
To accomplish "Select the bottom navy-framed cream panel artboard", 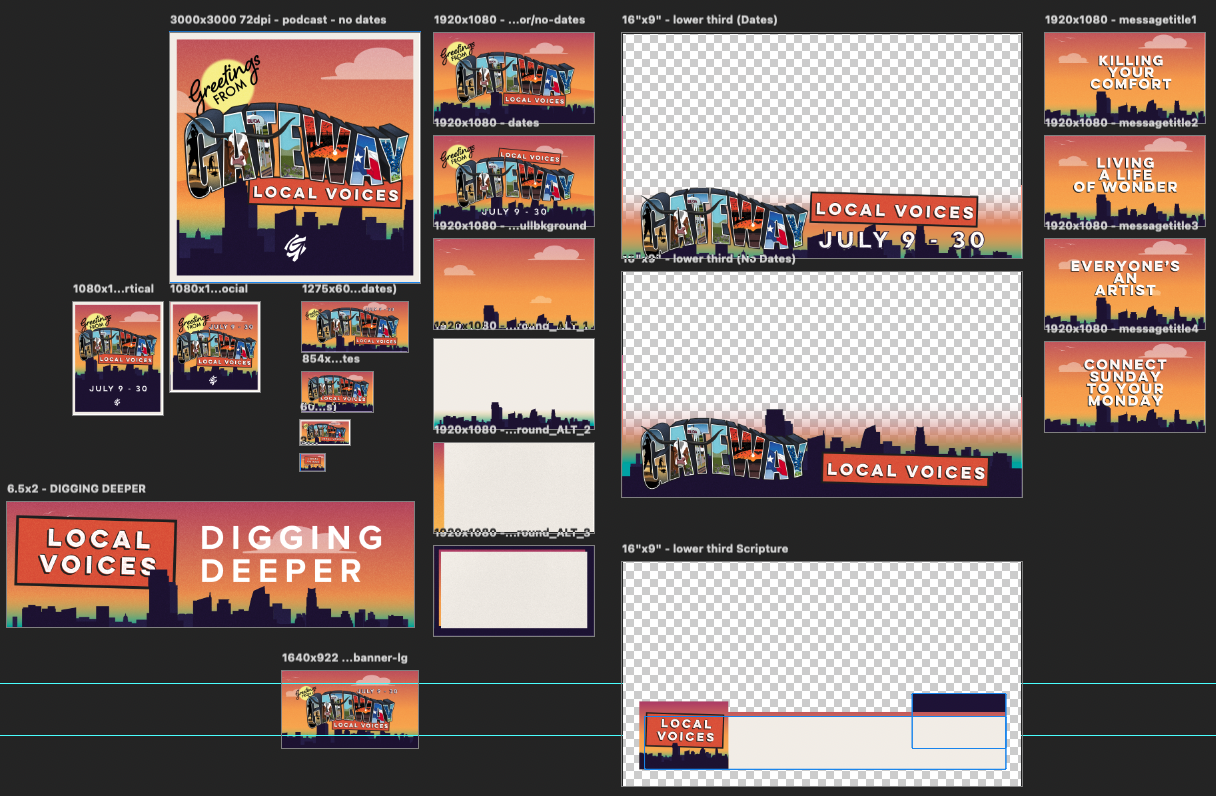I will point(514,590).
